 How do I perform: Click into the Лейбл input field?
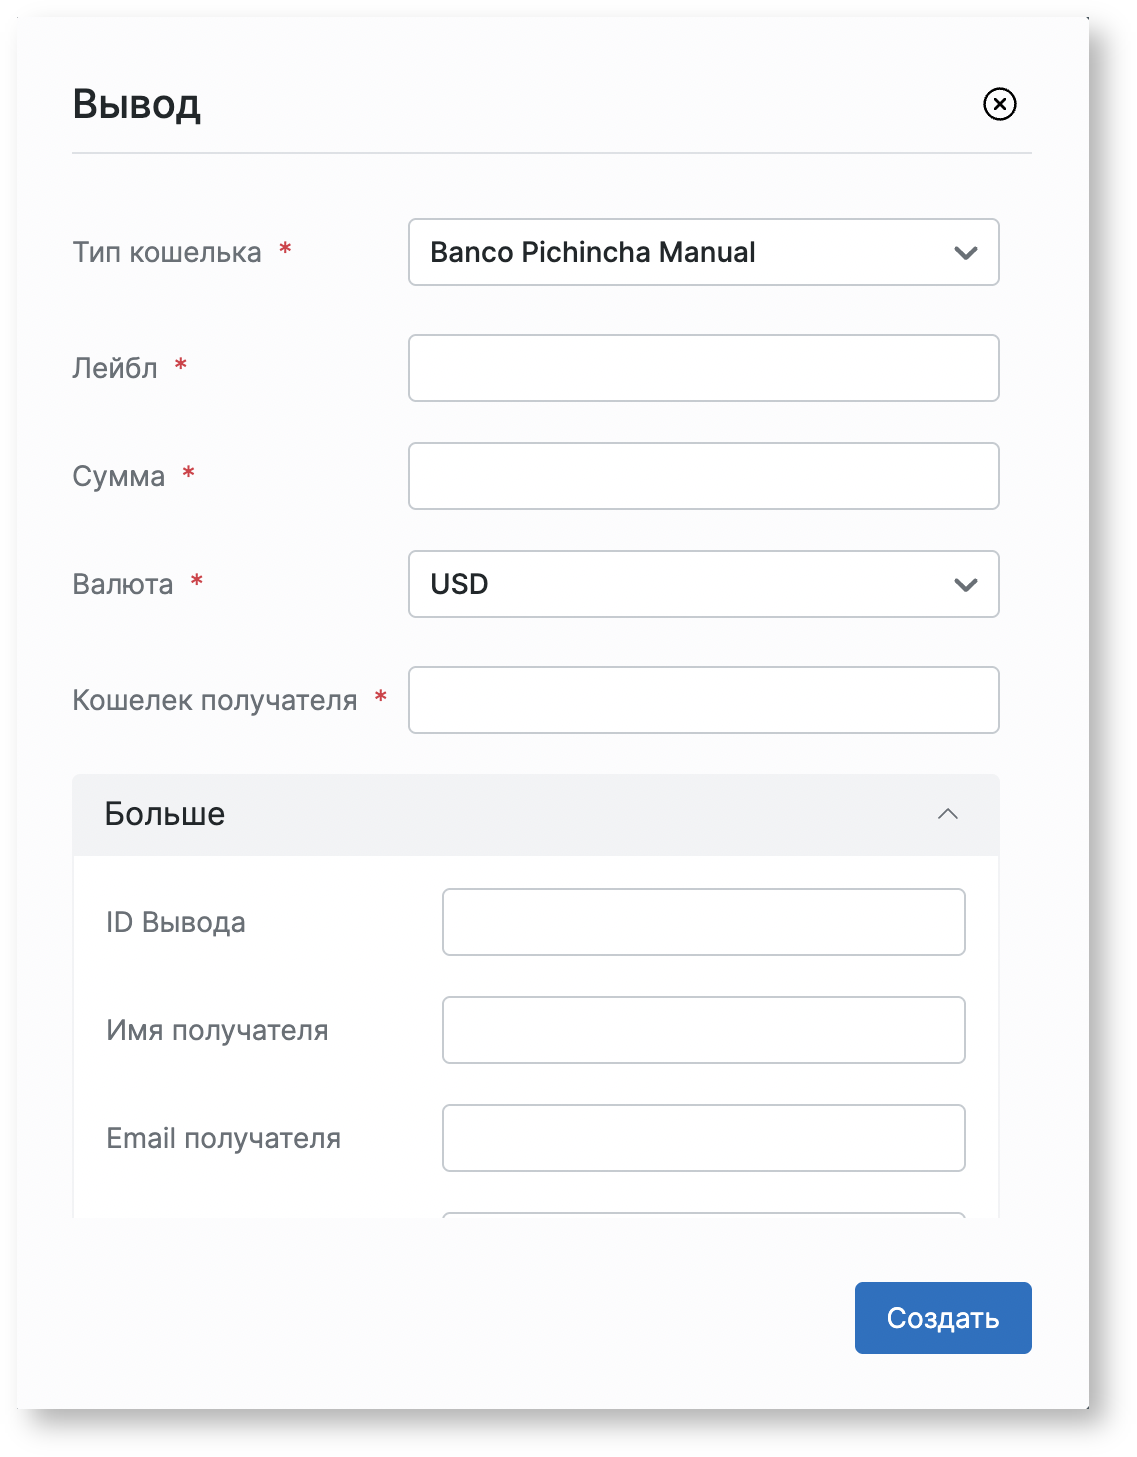tap(703, 368)
